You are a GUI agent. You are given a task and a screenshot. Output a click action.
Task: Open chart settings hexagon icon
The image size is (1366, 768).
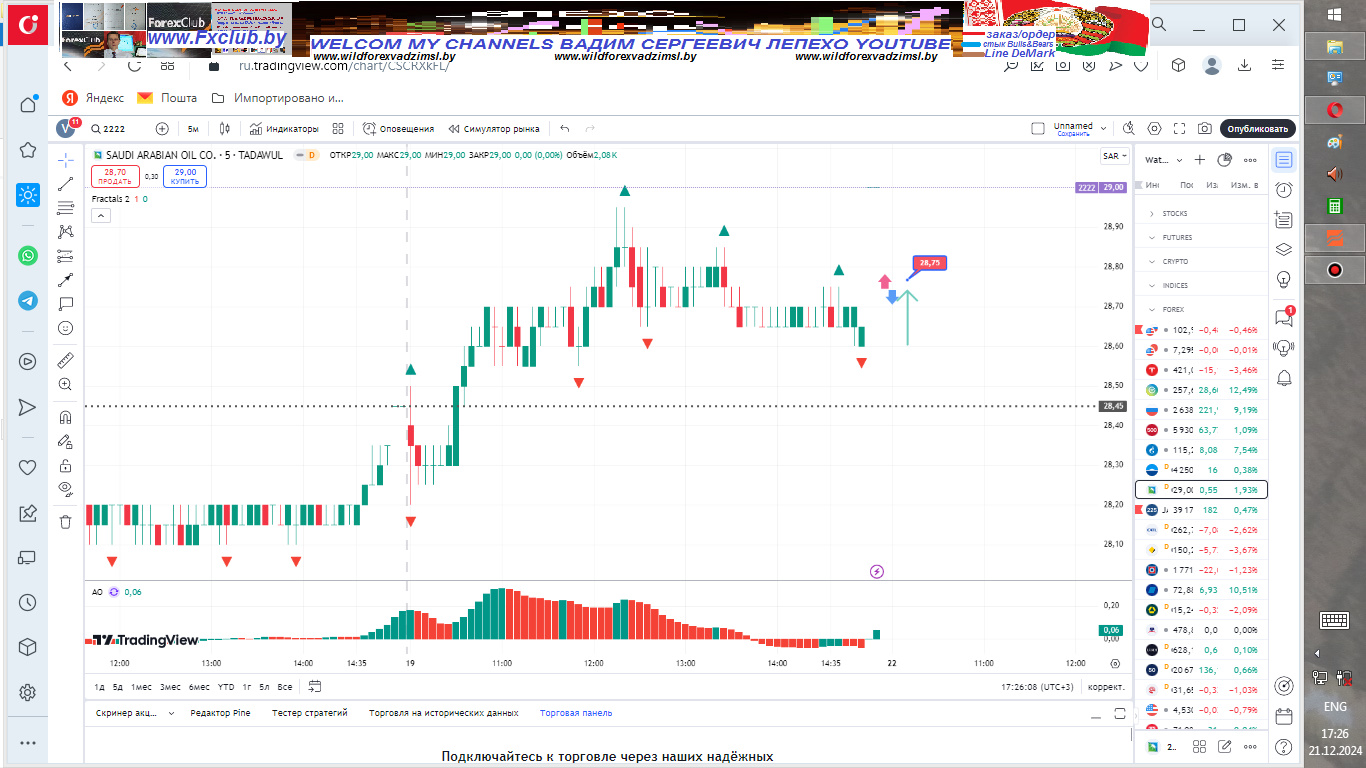point(1155,129)
